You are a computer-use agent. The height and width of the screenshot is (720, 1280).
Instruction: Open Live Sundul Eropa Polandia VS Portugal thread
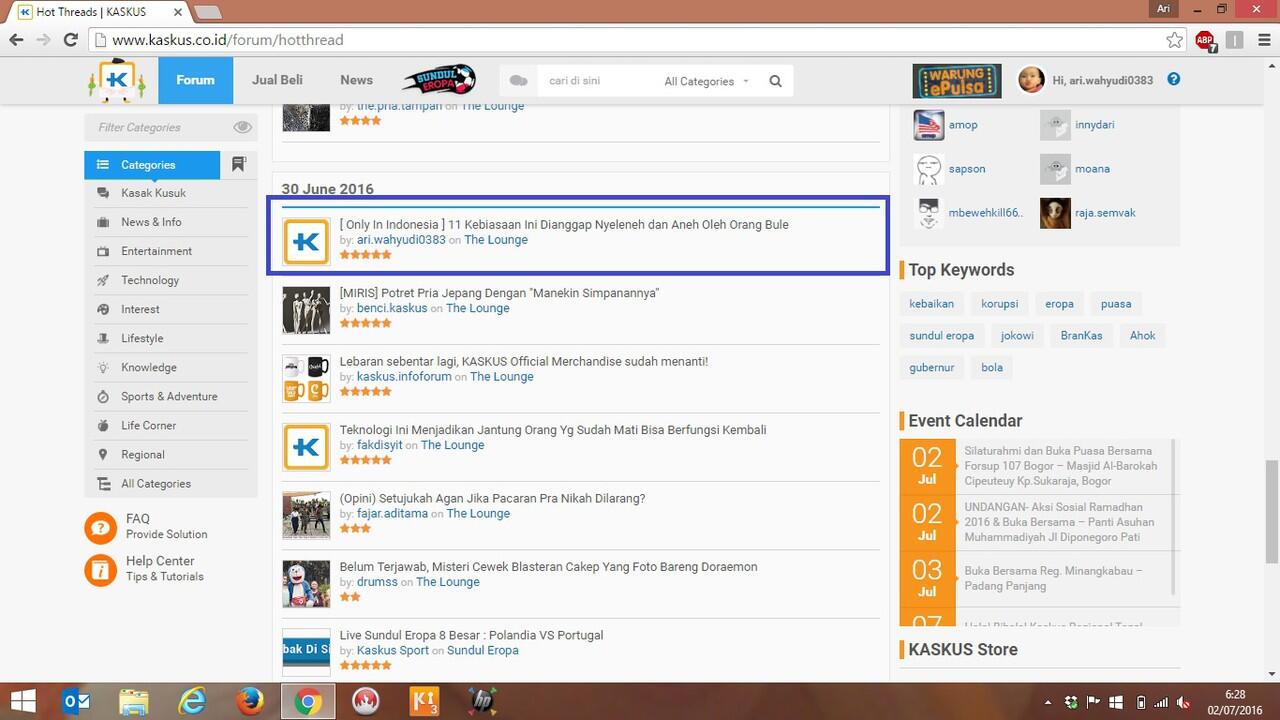point(471,635)
